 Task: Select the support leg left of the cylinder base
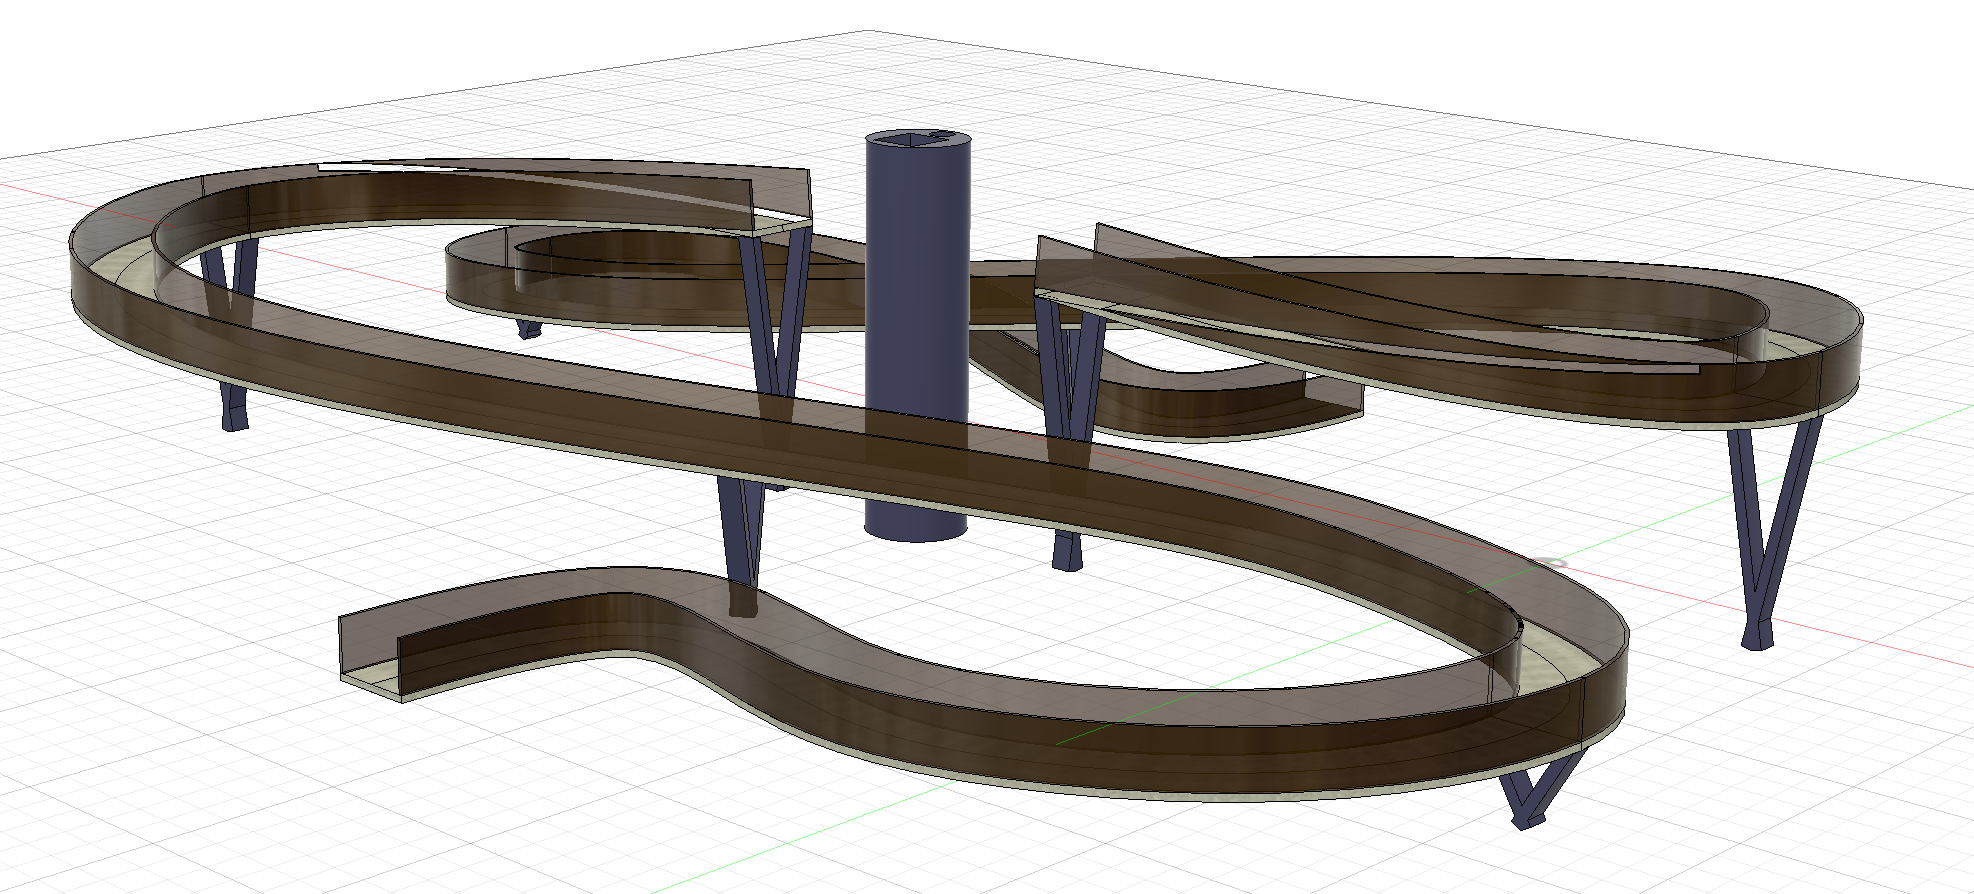pyautogui.click(x=741, y=533)
